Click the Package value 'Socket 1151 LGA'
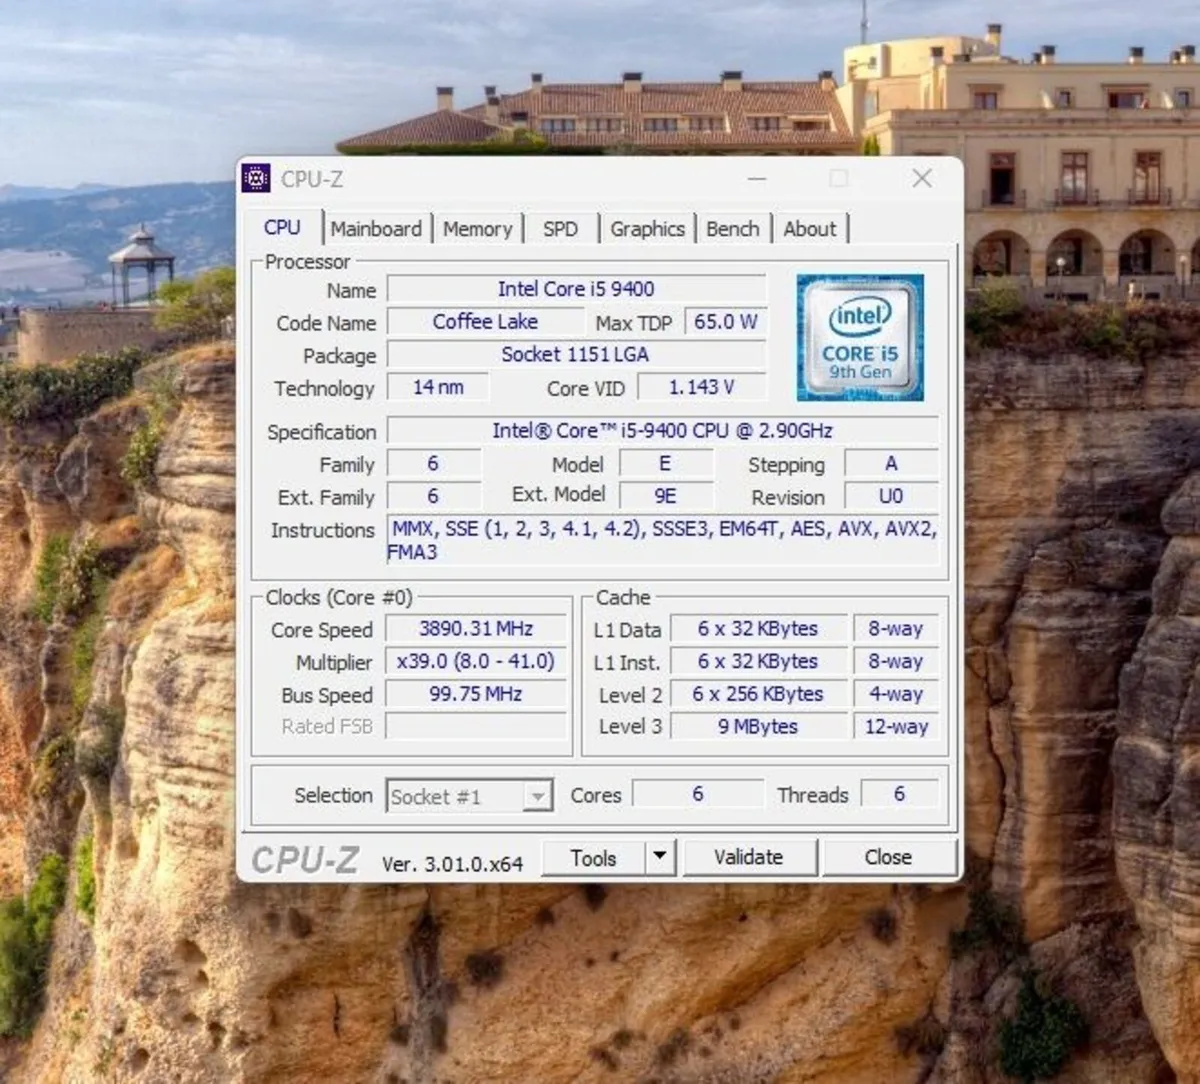The height and width of the screenshot is (1084, 1200). pyautogui.click(x=576, y=355)
